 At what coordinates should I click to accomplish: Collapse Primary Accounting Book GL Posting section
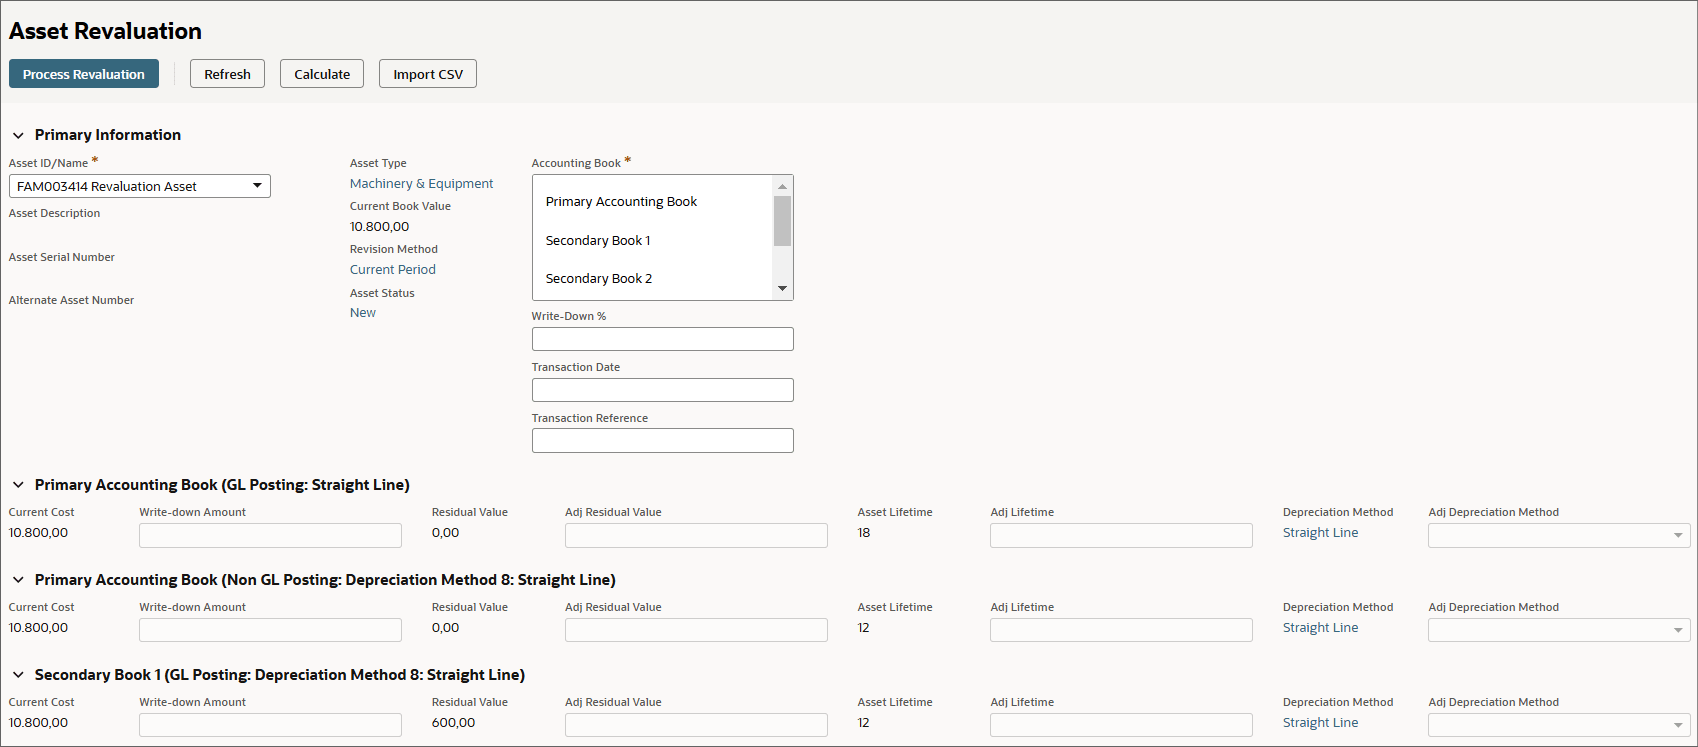(x=18, y=485)
